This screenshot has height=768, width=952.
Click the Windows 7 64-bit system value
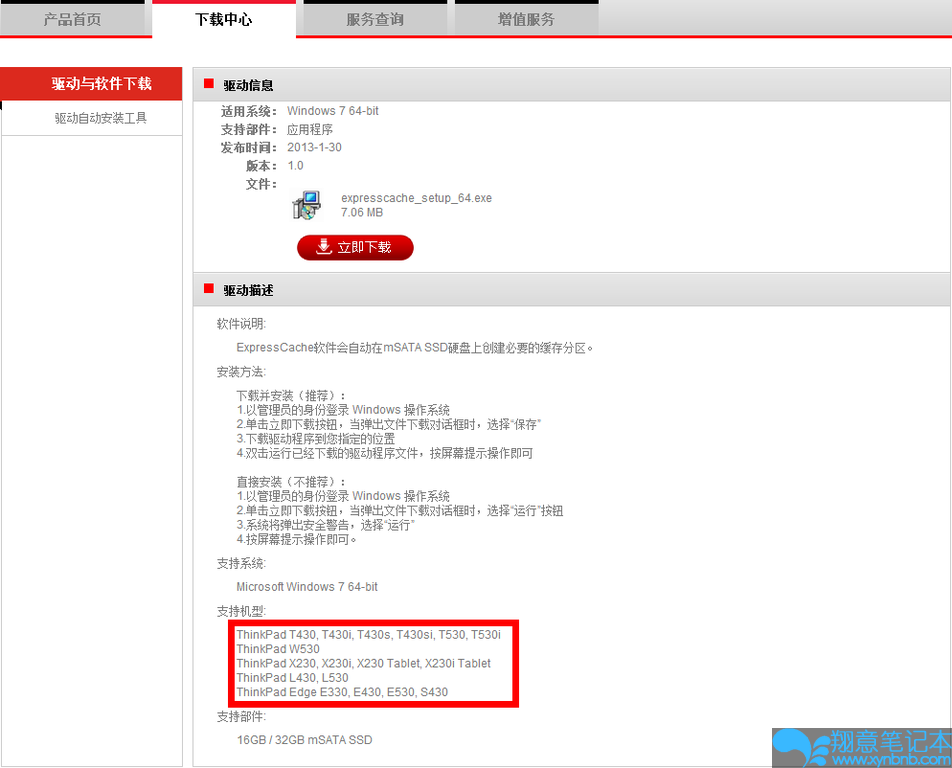click(333, 111)
